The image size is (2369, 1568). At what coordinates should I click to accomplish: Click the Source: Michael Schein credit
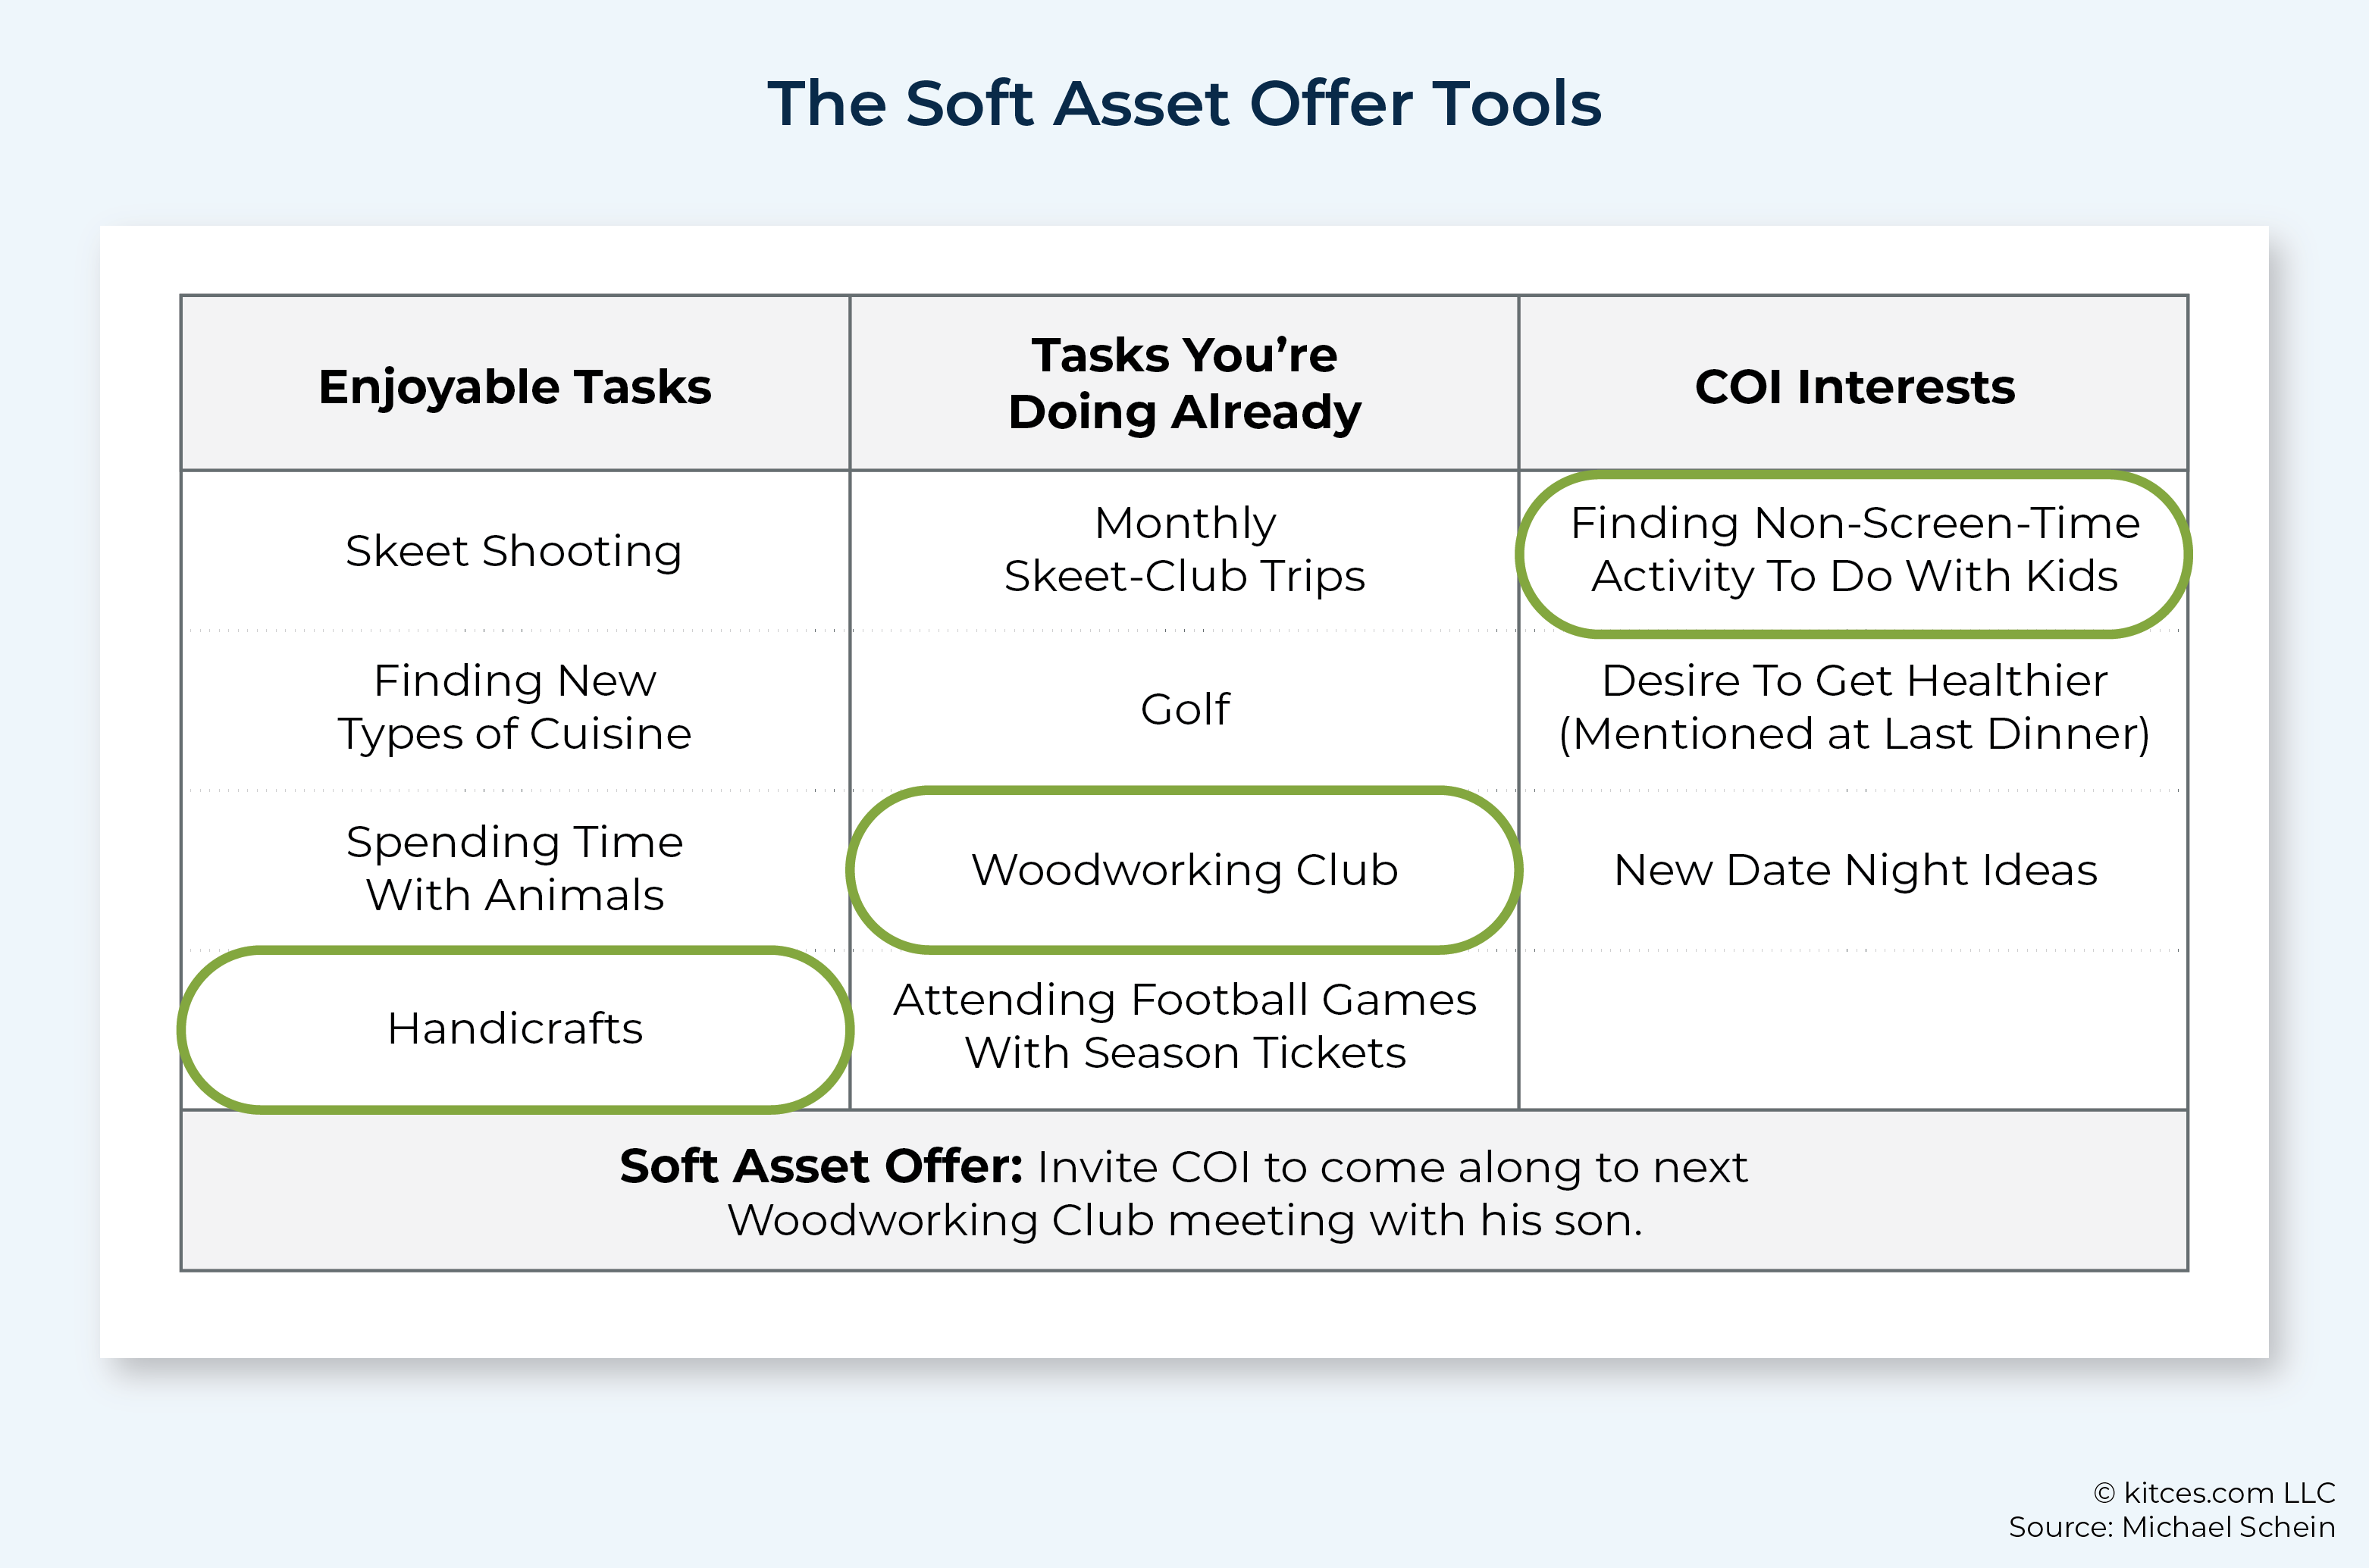coord(2172,1527)
